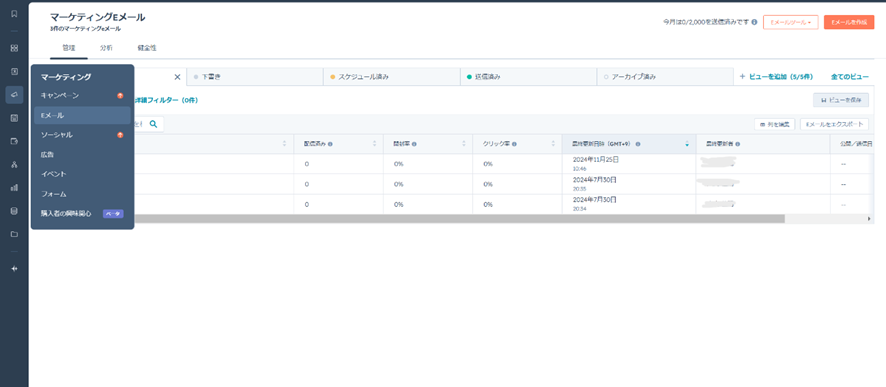Sort by the クリック率 column arrows
The height and width of the screenshot is (387, 886).
[553, 144]
